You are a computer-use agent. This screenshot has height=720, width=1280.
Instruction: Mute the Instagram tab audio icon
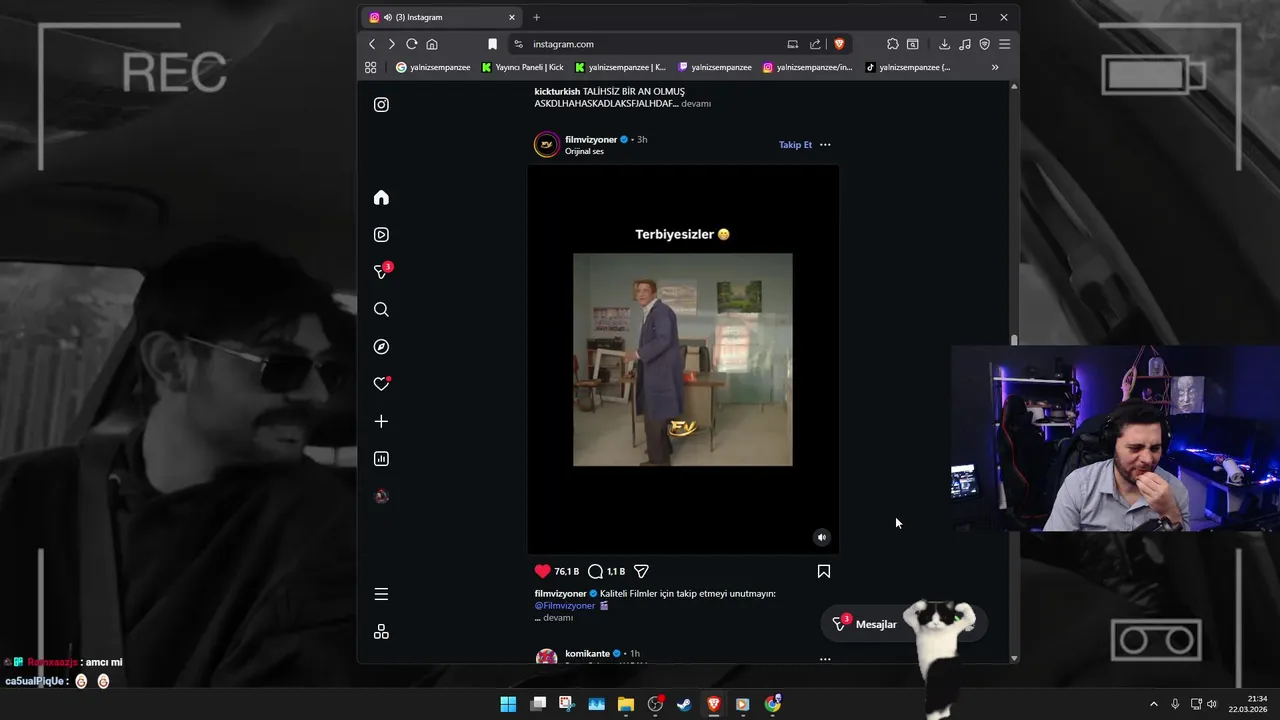point(387,17)
